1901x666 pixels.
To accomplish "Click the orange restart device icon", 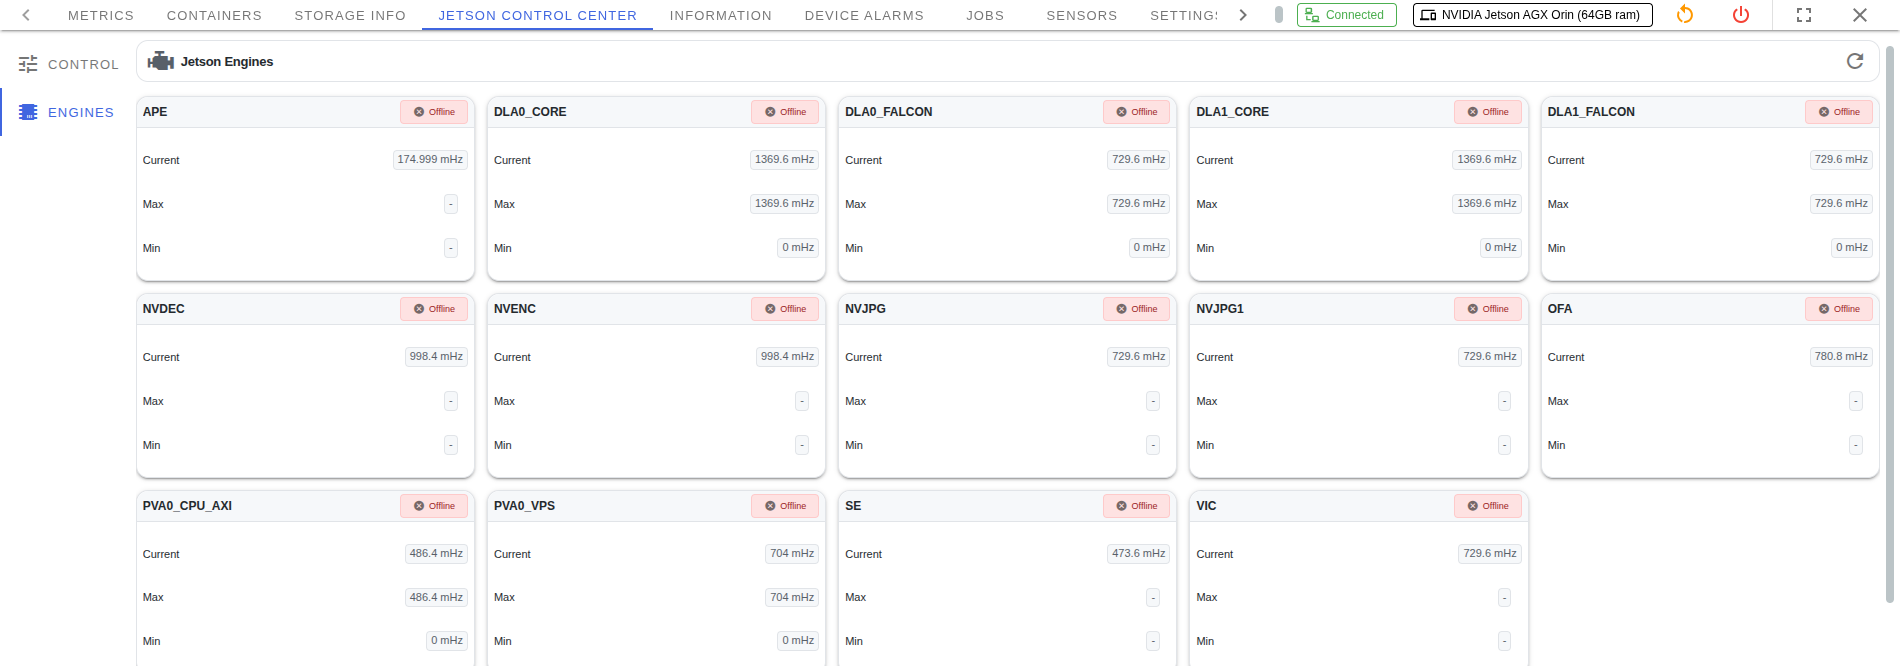I will 1685,15.
